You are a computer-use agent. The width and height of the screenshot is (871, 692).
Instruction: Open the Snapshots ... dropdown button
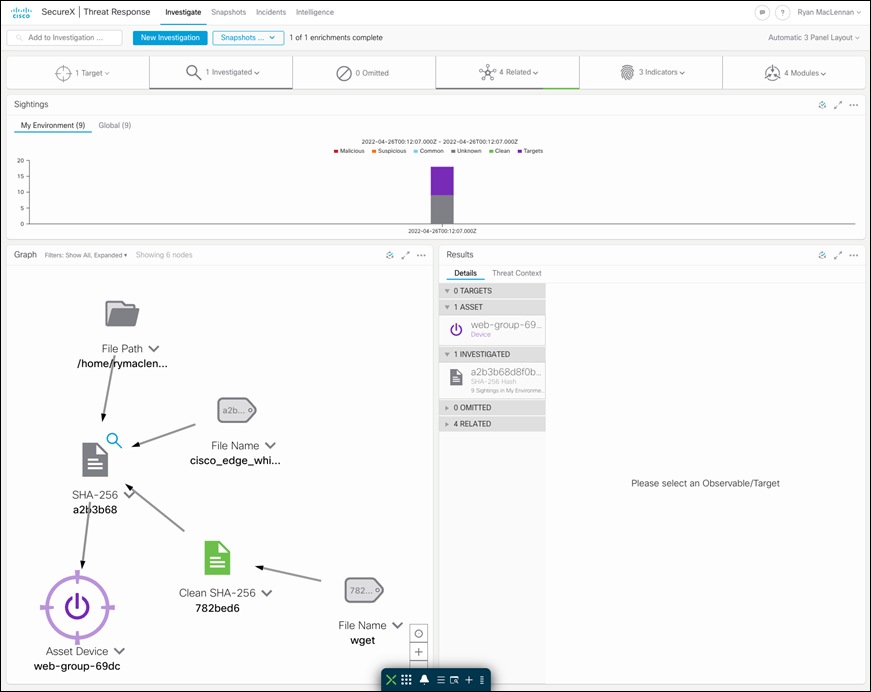click(248, 38)
